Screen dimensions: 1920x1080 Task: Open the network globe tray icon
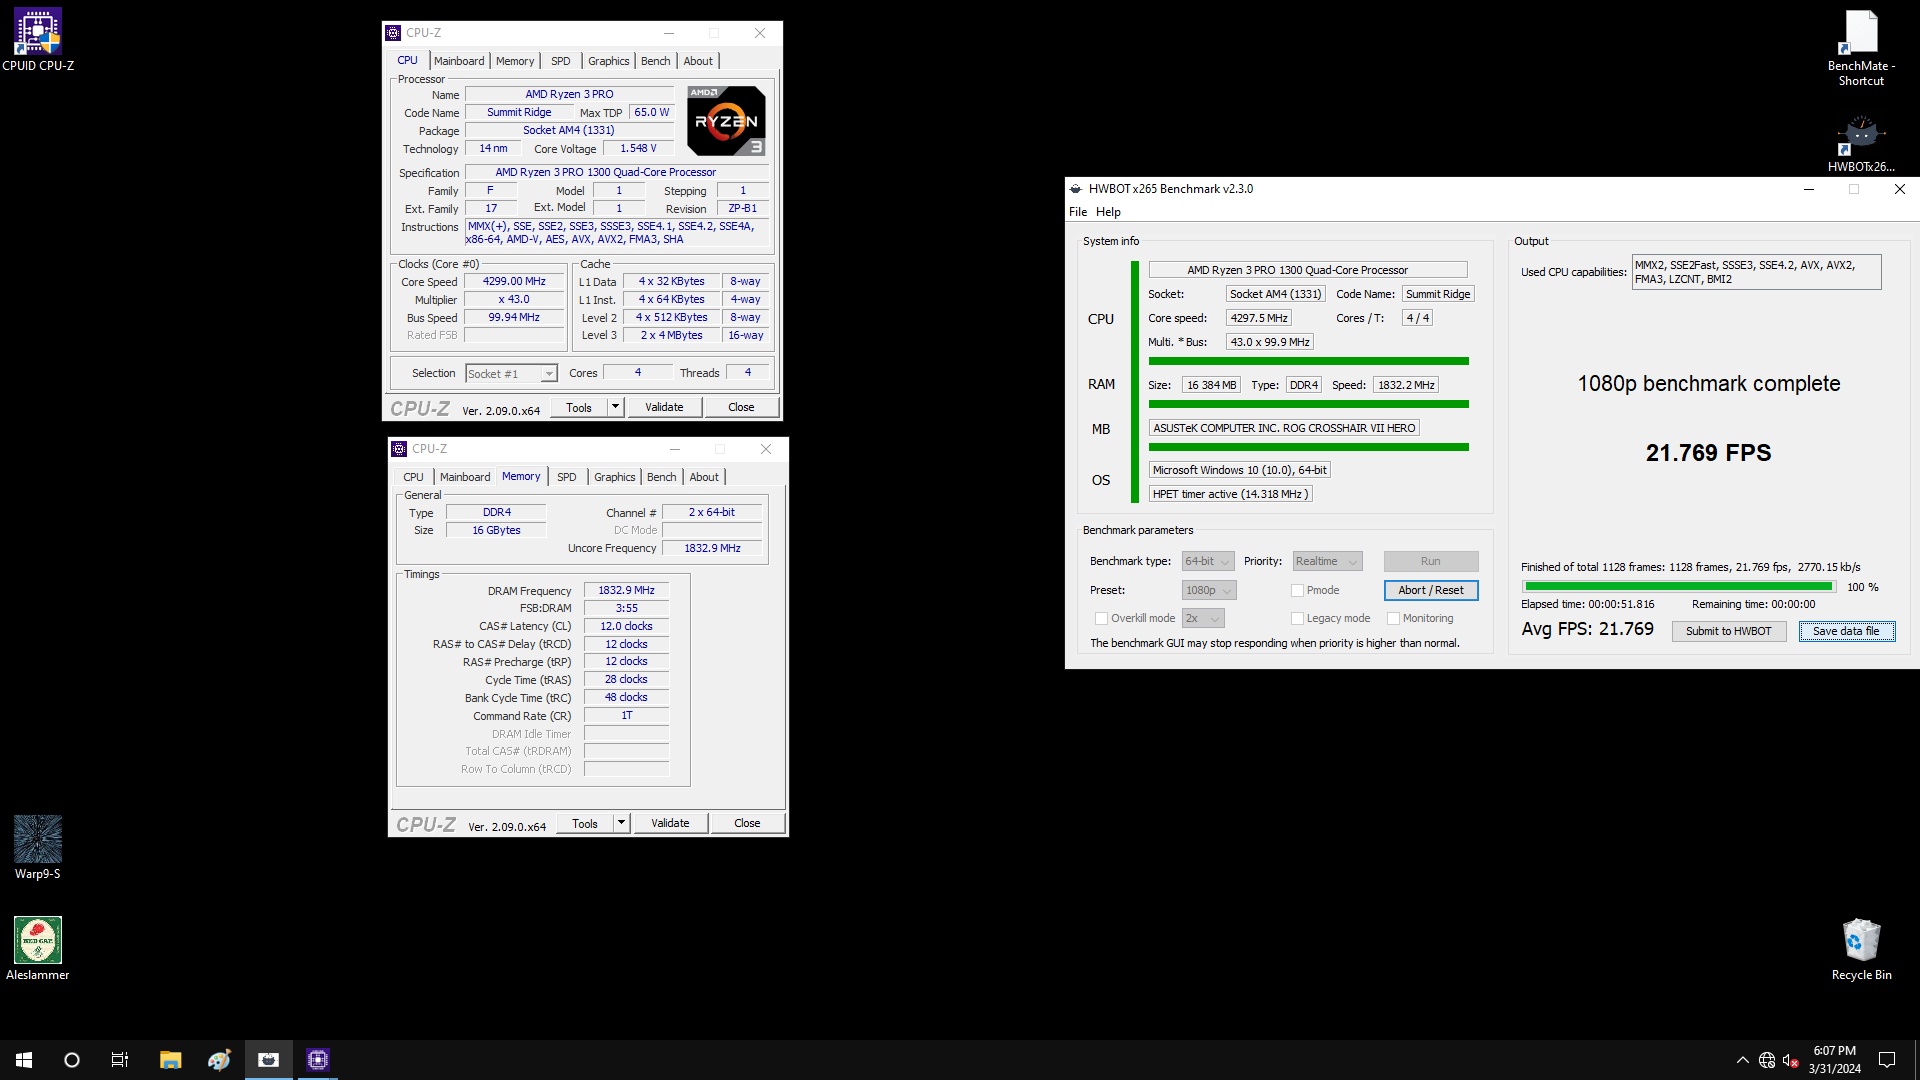(1767, 1060)
